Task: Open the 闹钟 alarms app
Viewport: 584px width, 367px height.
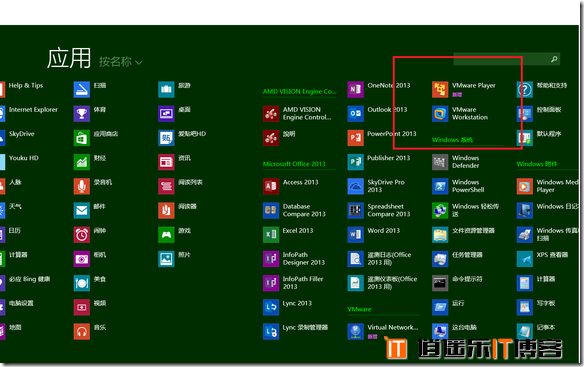Action: click(x=90, y=235)
